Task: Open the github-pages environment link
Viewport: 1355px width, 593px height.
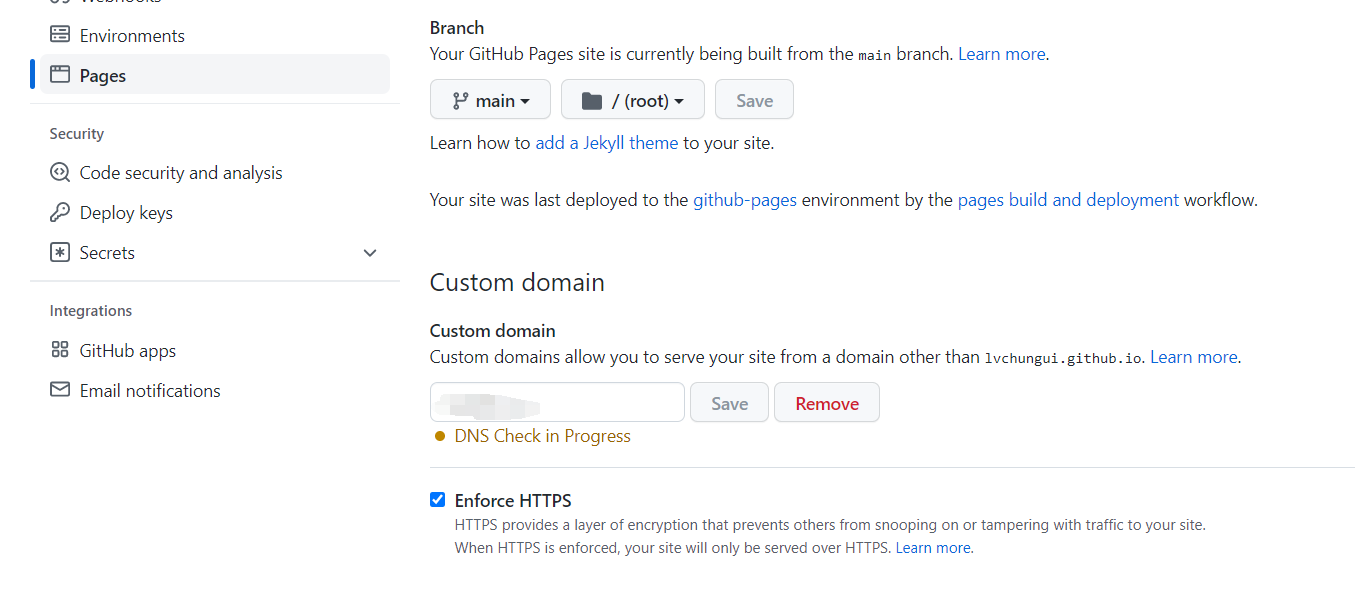Action: pyautogui.click(x=745, y=200)
